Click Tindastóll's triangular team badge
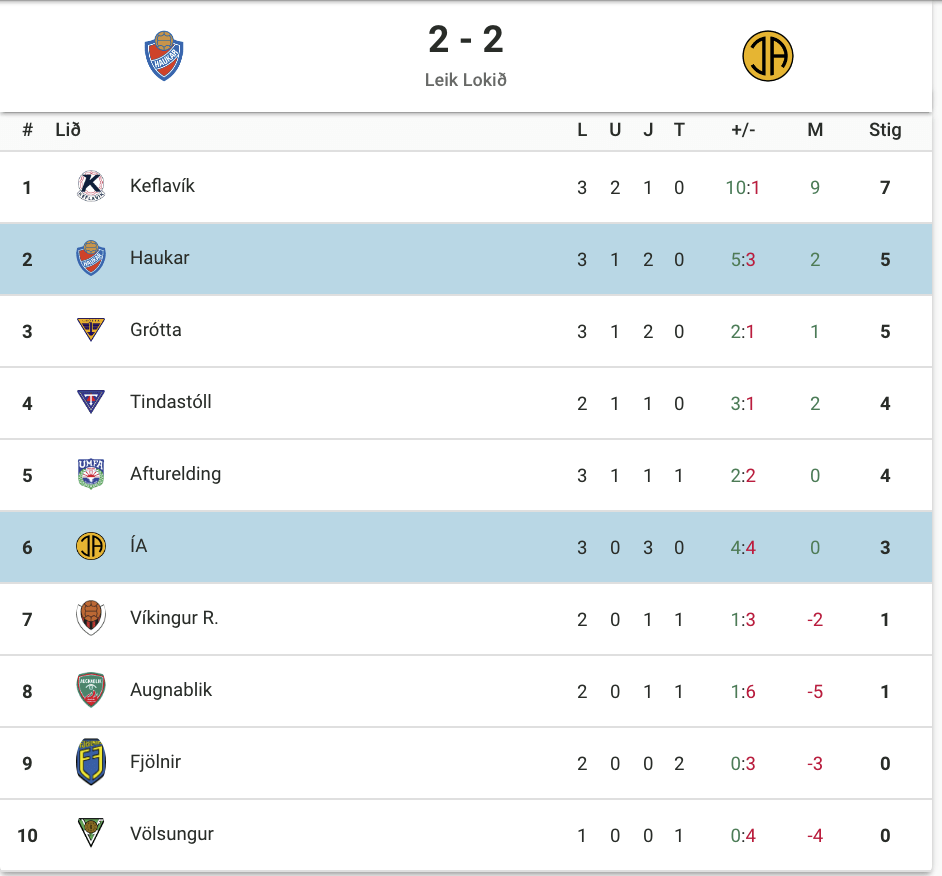 (91, 402)
